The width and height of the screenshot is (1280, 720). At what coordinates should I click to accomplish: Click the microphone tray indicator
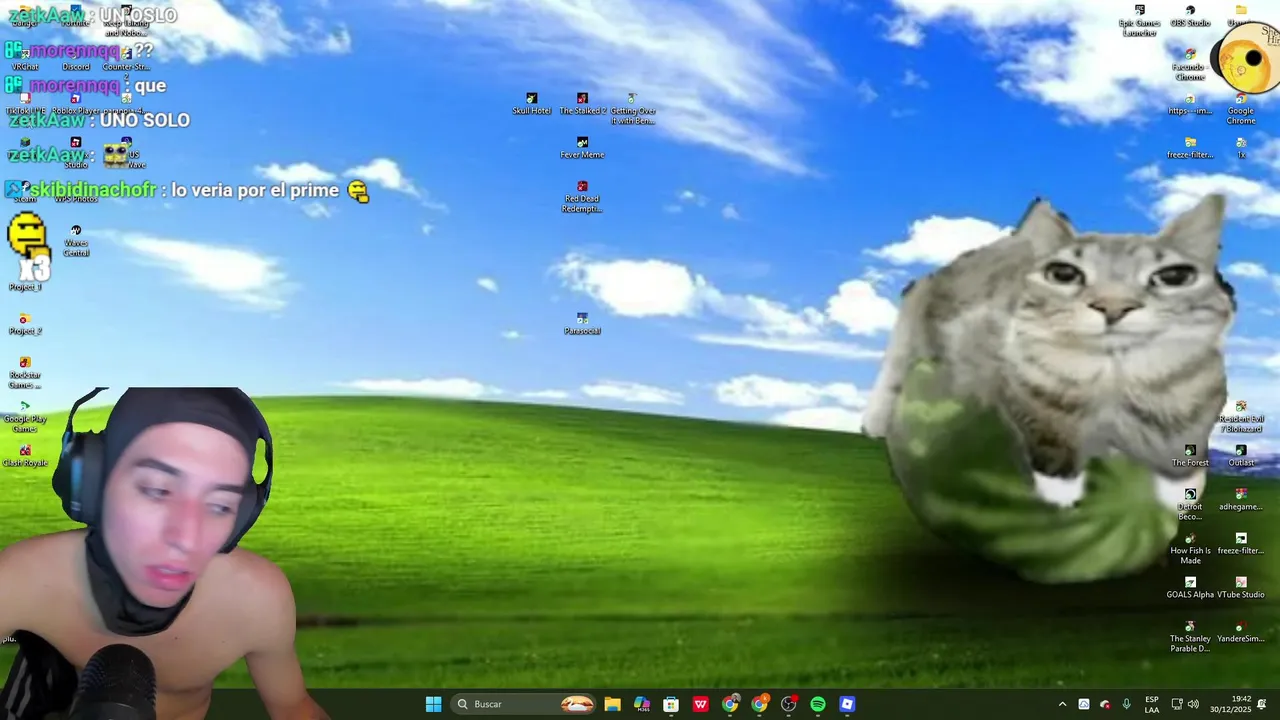pyautogui.click(x=1127, y=704)
